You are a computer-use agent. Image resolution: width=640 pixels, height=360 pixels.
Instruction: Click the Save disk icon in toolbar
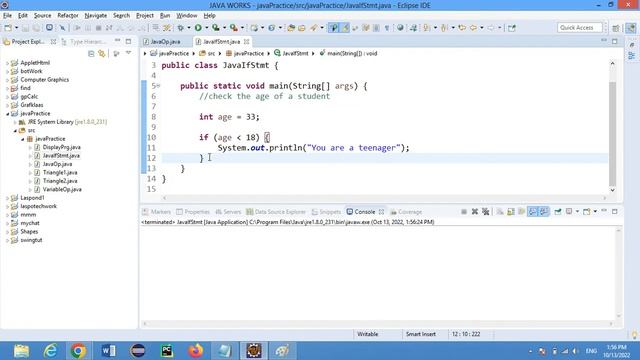[x=25, y=28]
